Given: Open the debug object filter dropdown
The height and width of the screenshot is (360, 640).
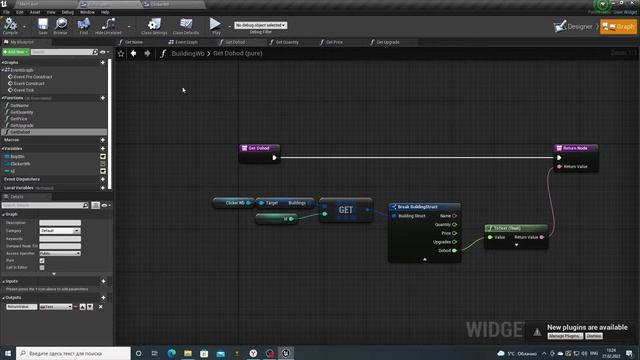Looking at the screenshot, I should (x=260, y=25).
